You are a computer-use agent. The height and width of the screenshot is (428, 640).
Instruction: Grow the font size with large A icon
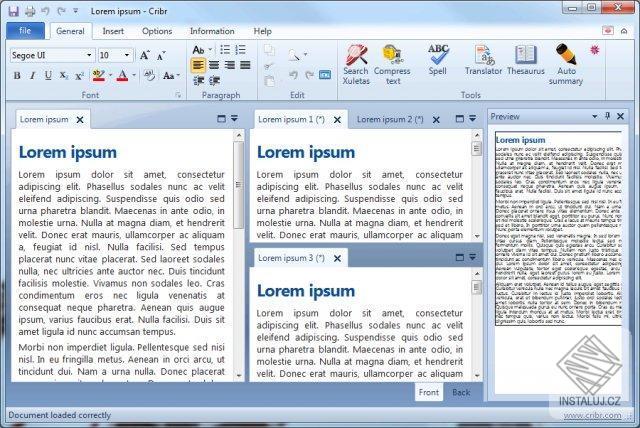(144, 55)
